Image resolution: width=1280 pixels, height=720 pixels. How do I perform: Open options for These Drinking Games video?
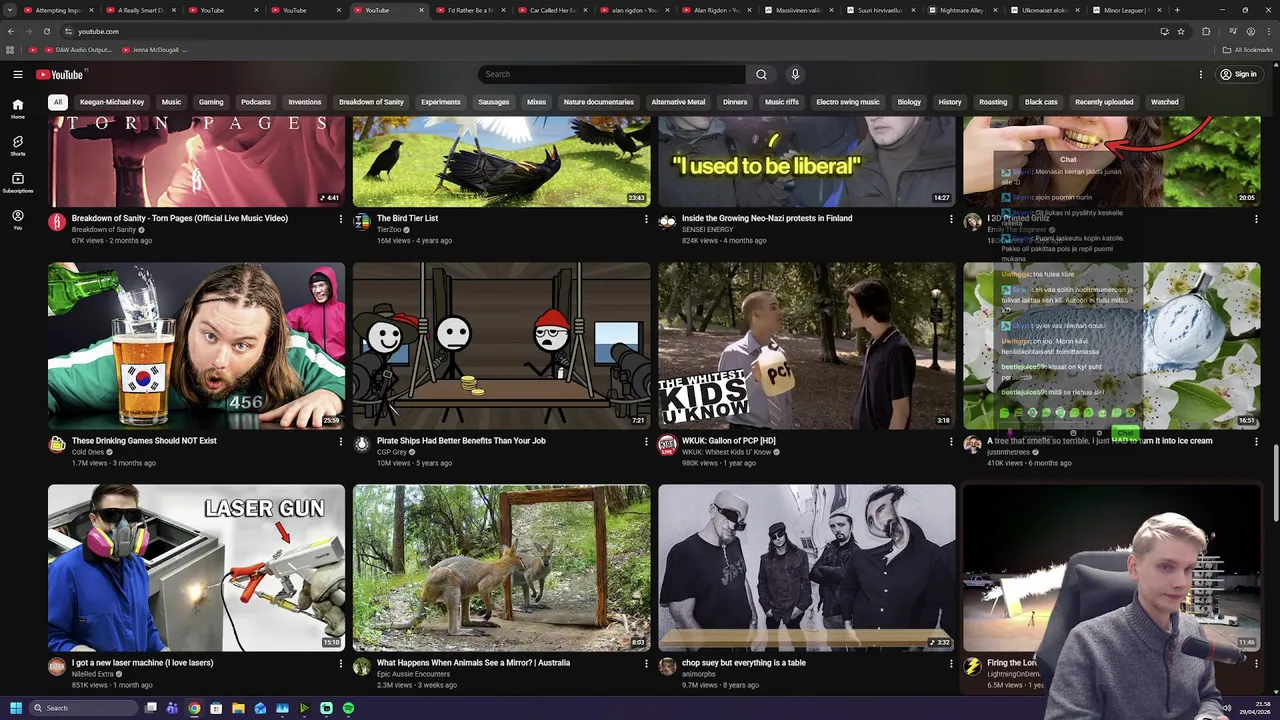[x=341, y=441]
